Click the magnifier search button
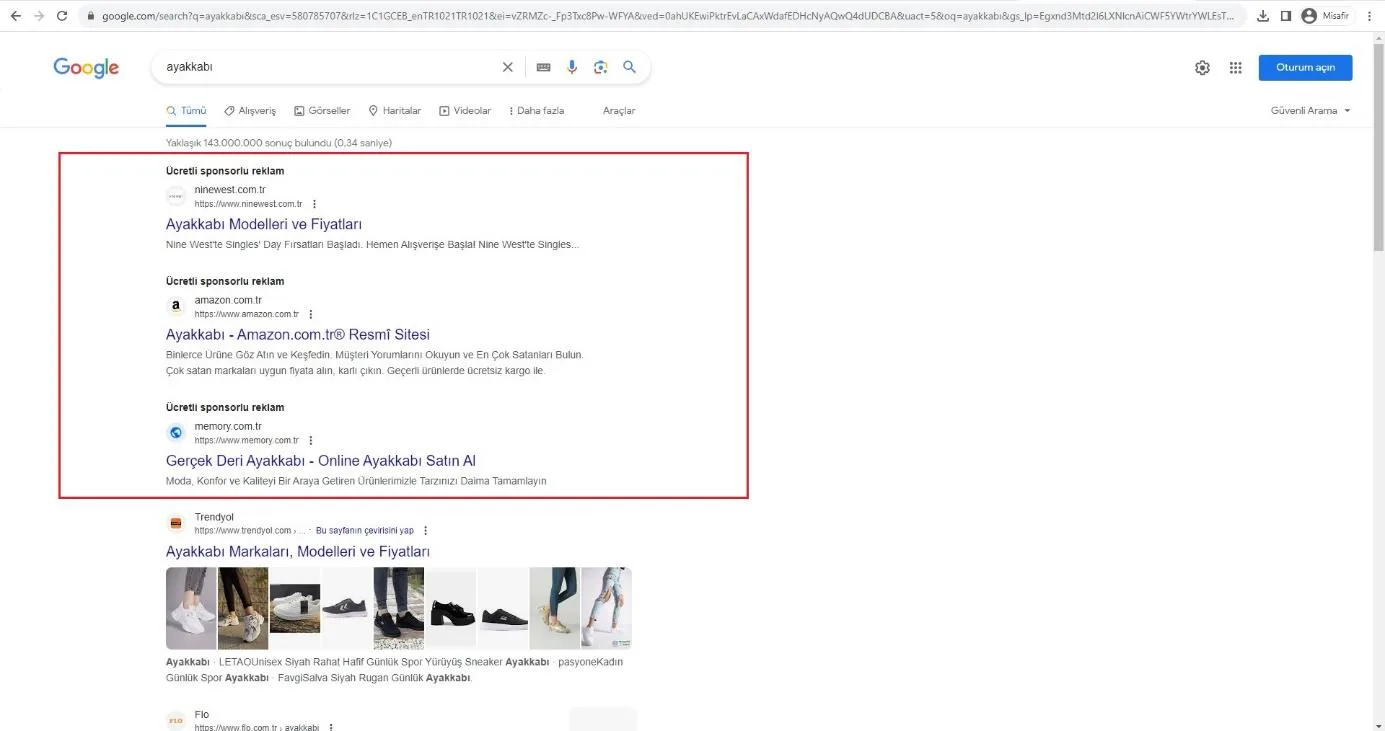1385x731 pixels. pos(629,67)
